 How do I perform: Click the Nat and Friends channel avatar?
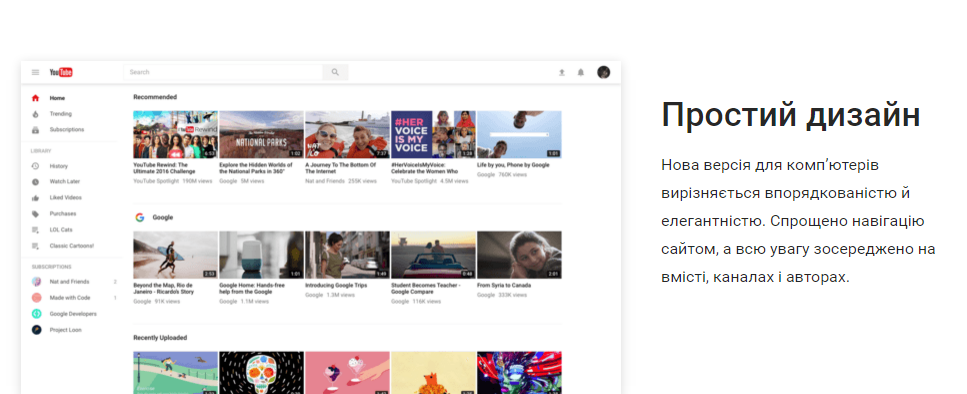click(x=36, y=282)
